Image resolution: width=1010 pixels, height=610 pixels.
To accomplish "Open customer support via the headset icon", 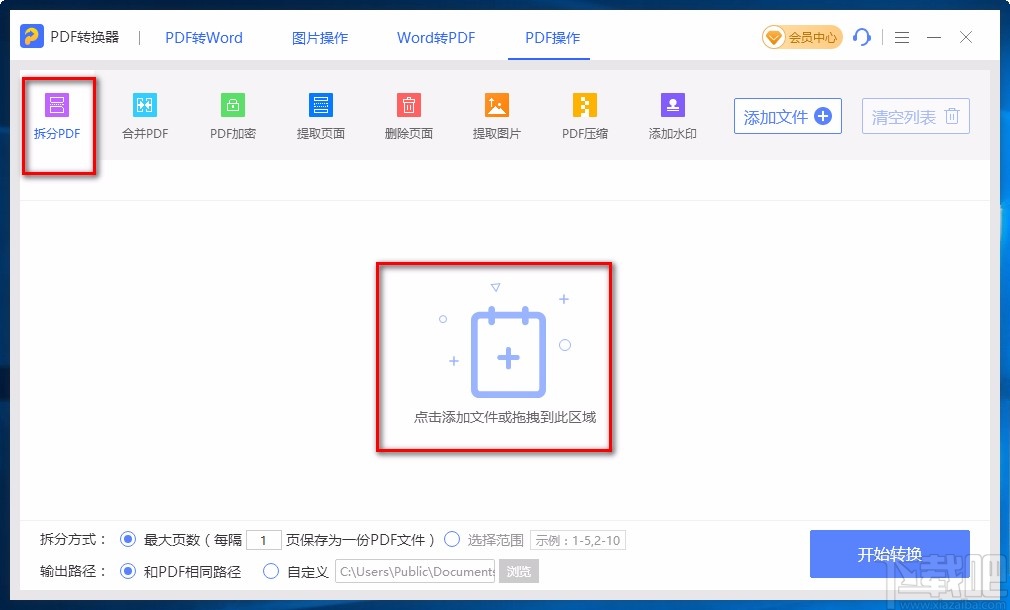I will pos(862,37).
